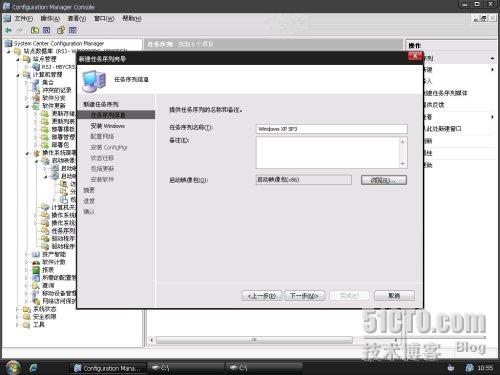The width and height of the screenshot is (500, 375).
Task: Open the 操作 menu
Action: click(x=50, y=18)
